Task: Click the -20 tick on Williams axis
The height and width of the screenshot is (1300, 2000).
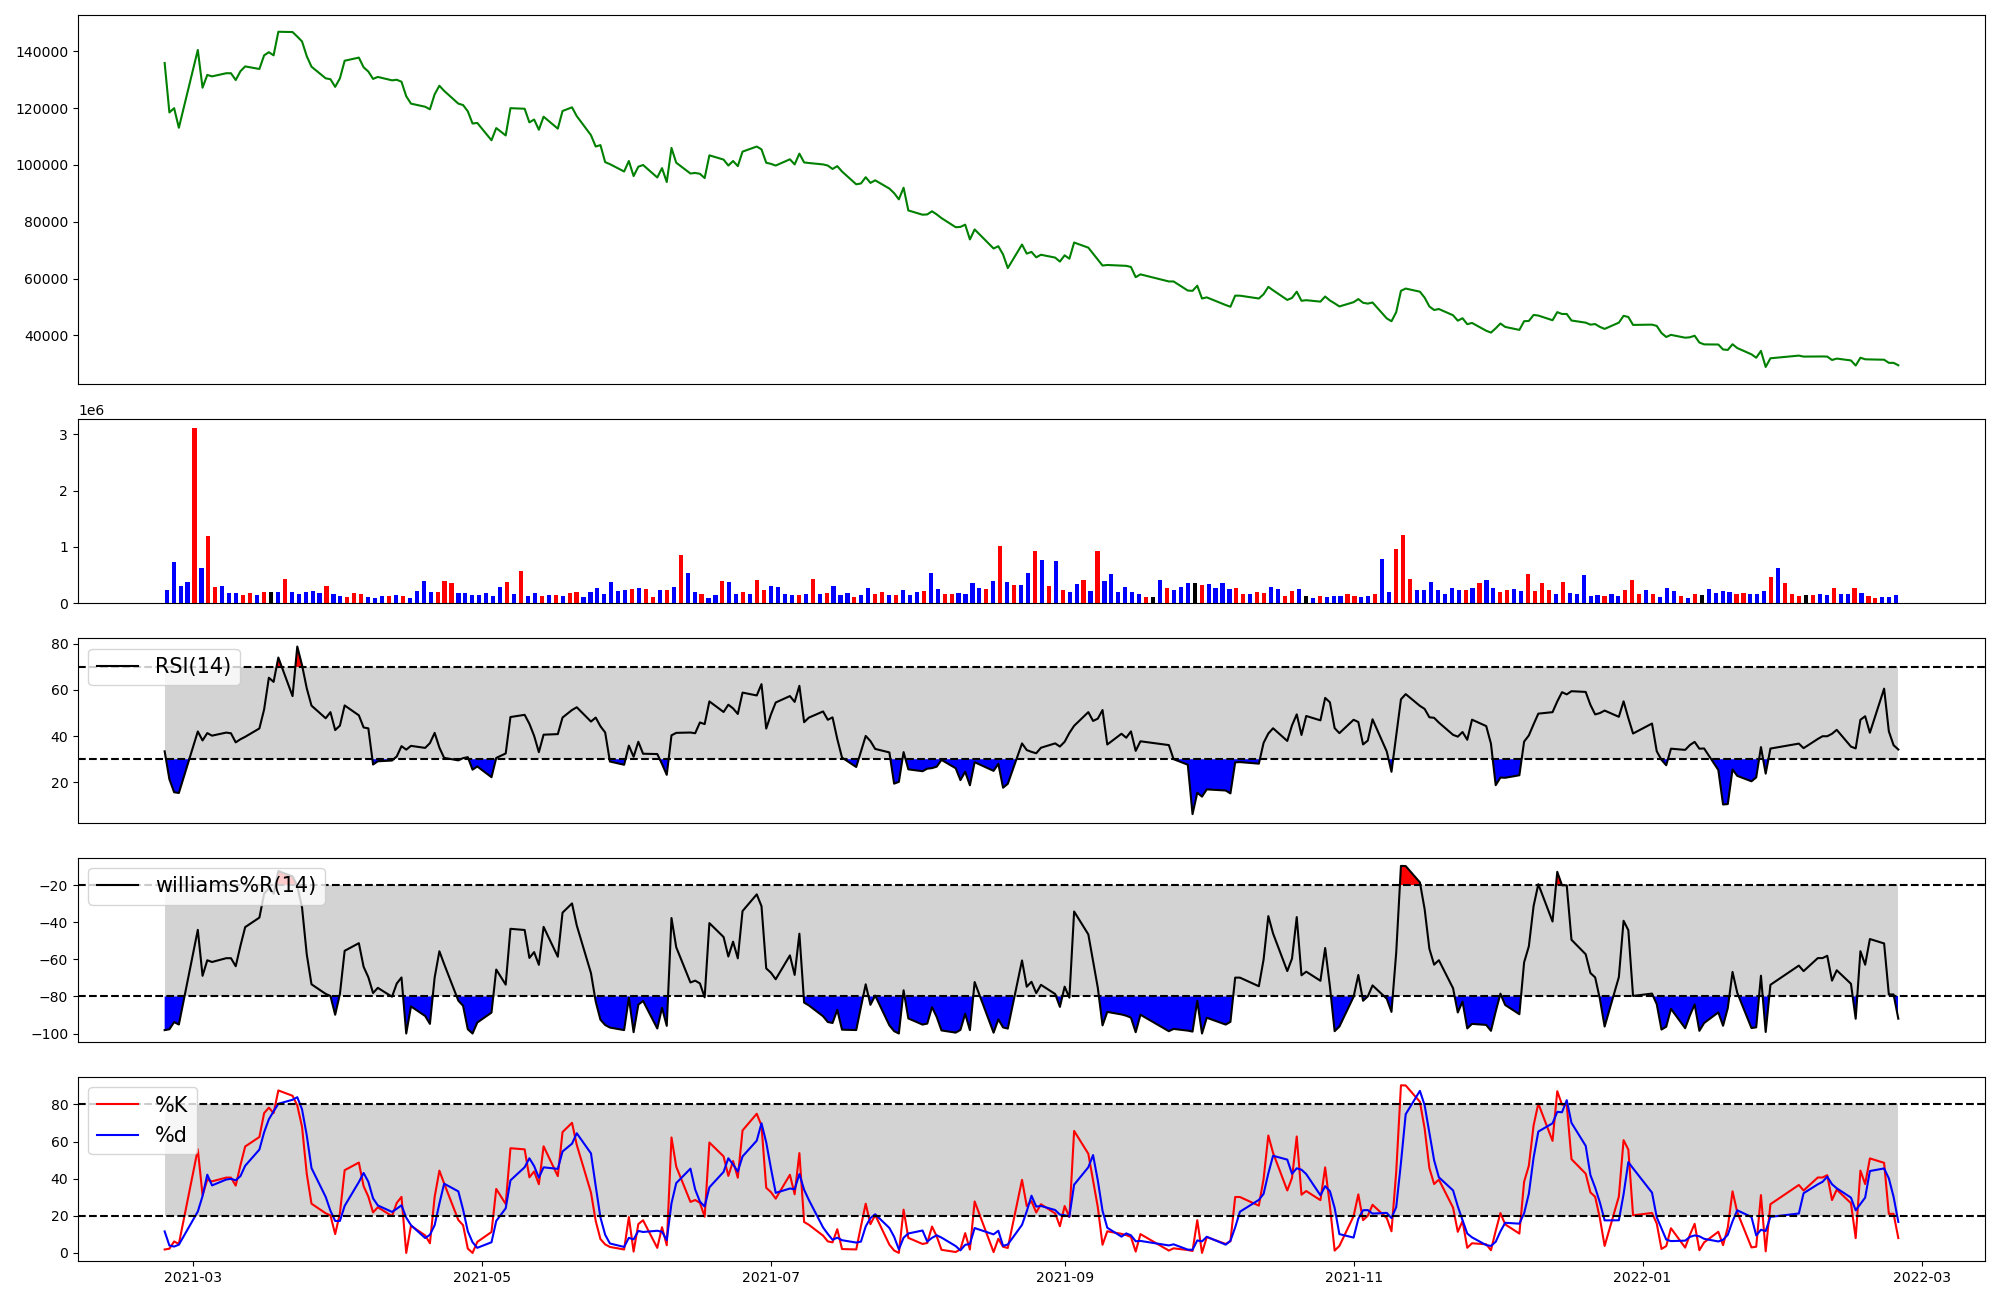Action: click(52, 886)
